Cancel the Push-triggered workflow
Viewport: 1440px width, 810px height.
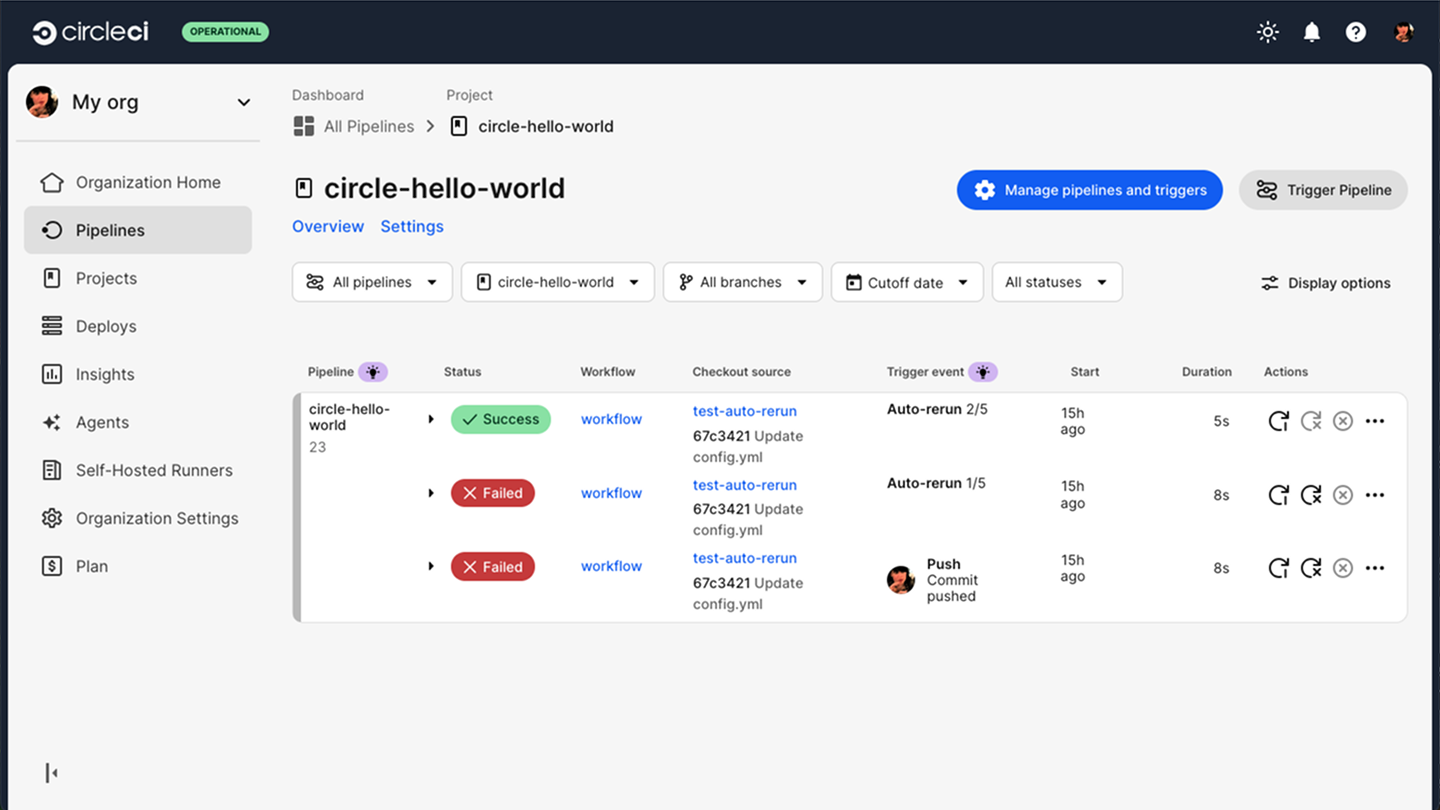point(1343,568)
